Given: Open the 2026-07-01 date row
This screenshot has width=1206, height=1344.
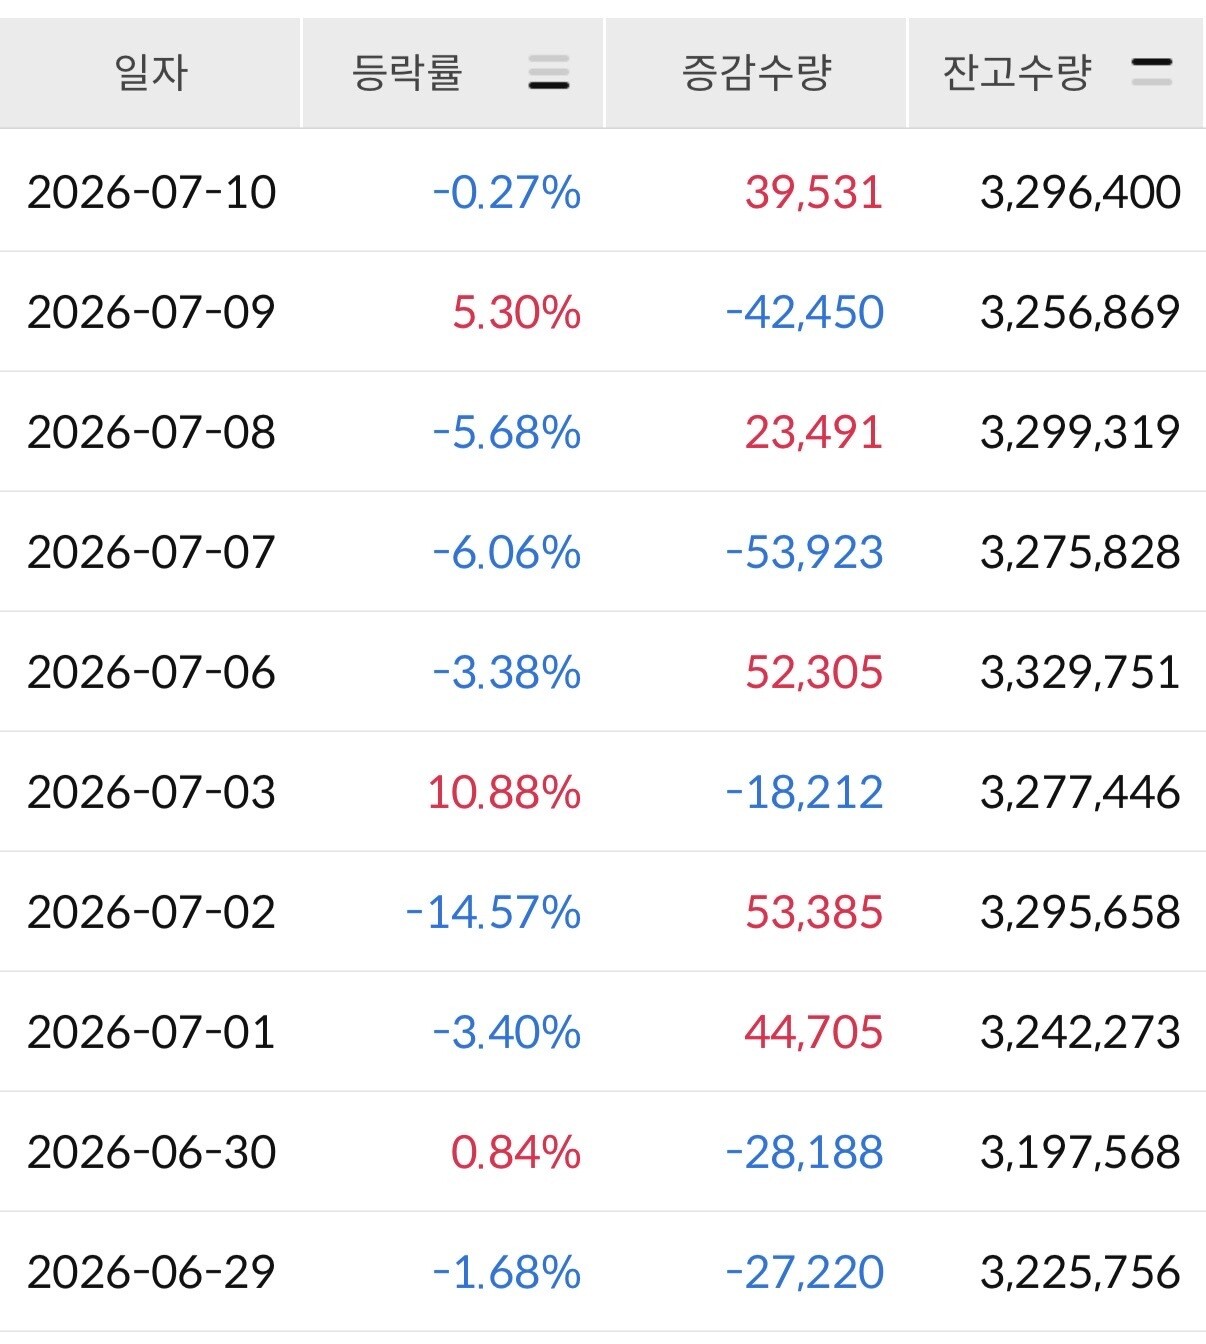Looking at the screenshot, I should tap(603, 1031).
